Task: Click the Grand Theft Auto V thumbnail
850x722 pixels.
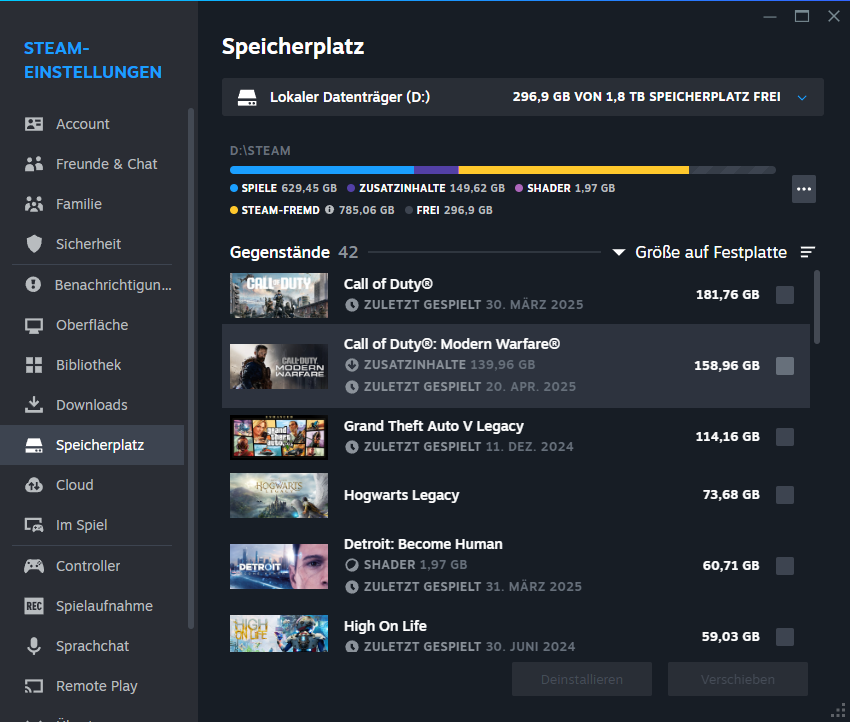Action: (x=279, y=437)
